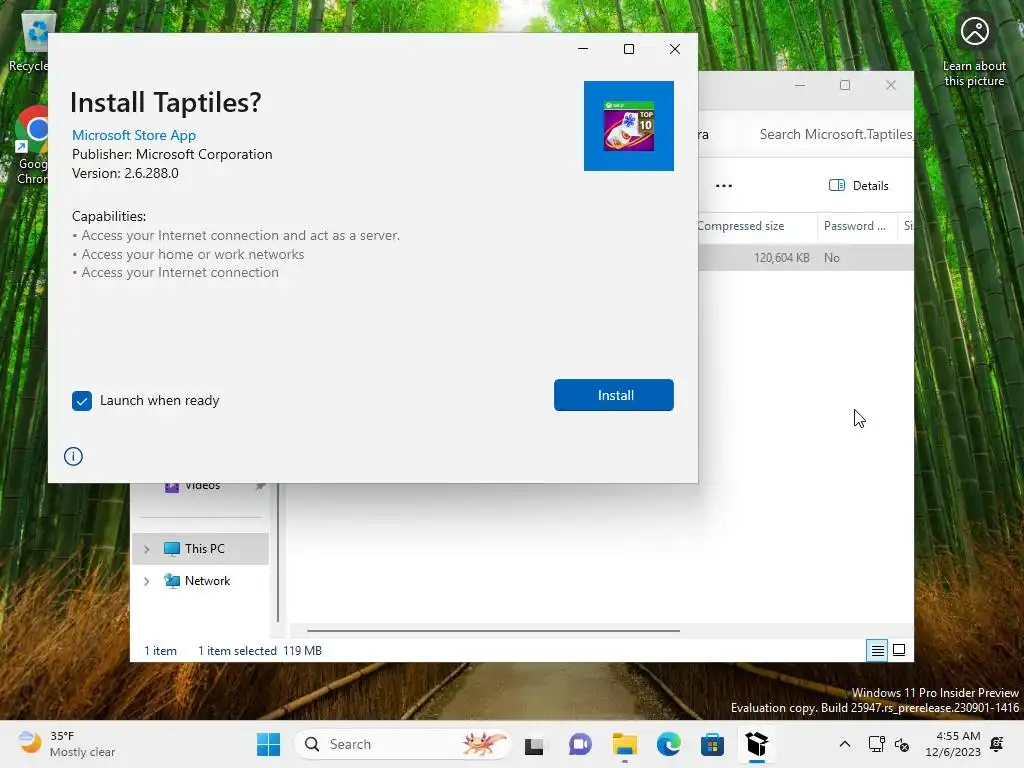Click the App Installer taskbar icon

click(757, 744)
